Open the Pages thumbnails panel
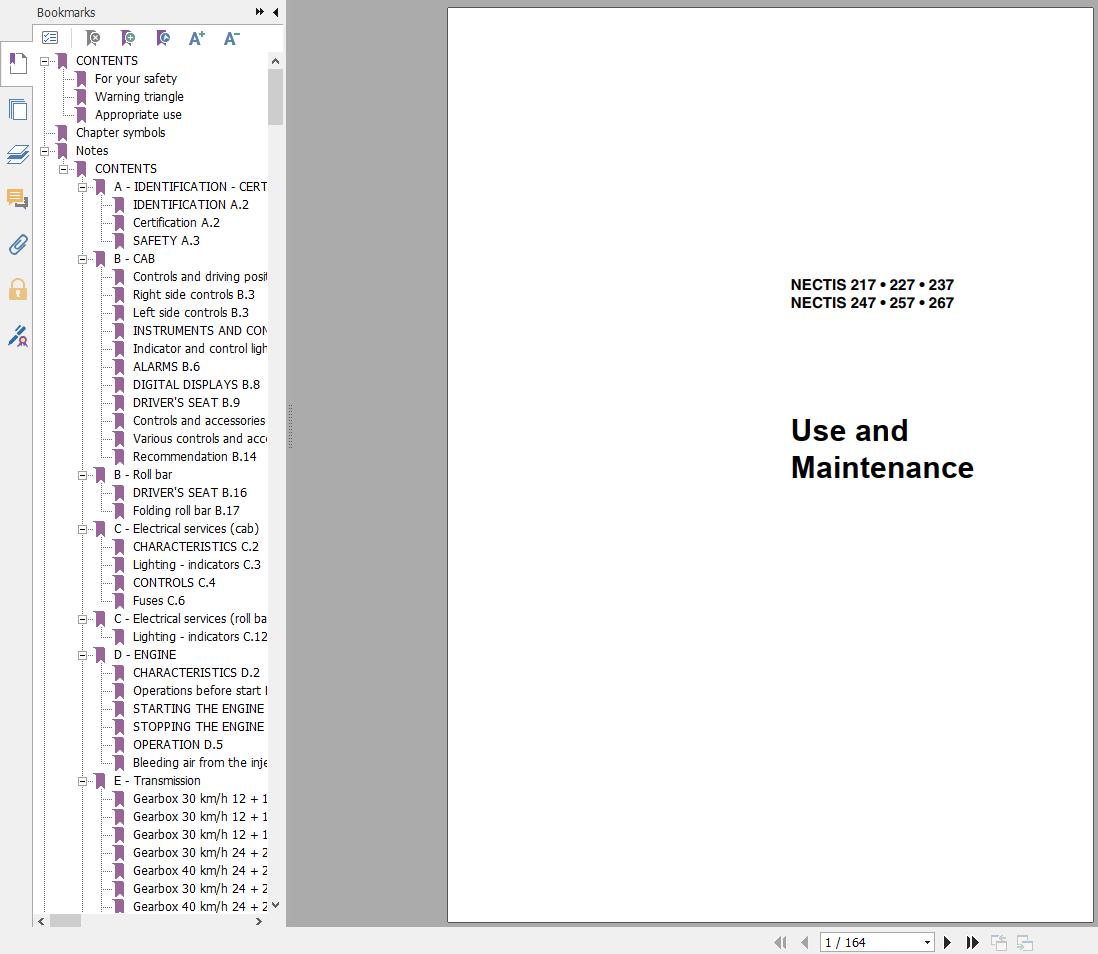Image resolution: width=1098 pixels, height=954 pixels. (x=17, y=109)
